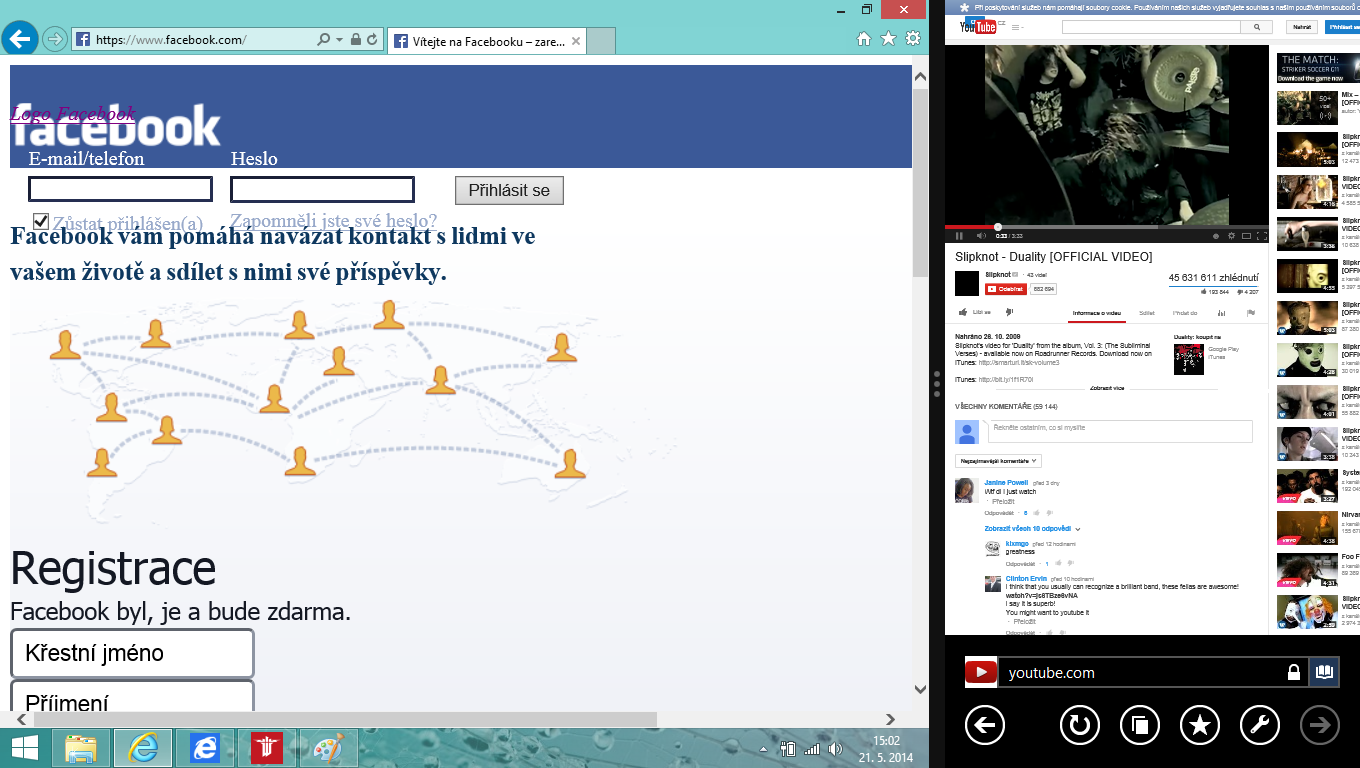This screenshot has height=768, width=1360.
Task: Click the forward arrow beside Facebook address bar
Action: tap(55, 40)
